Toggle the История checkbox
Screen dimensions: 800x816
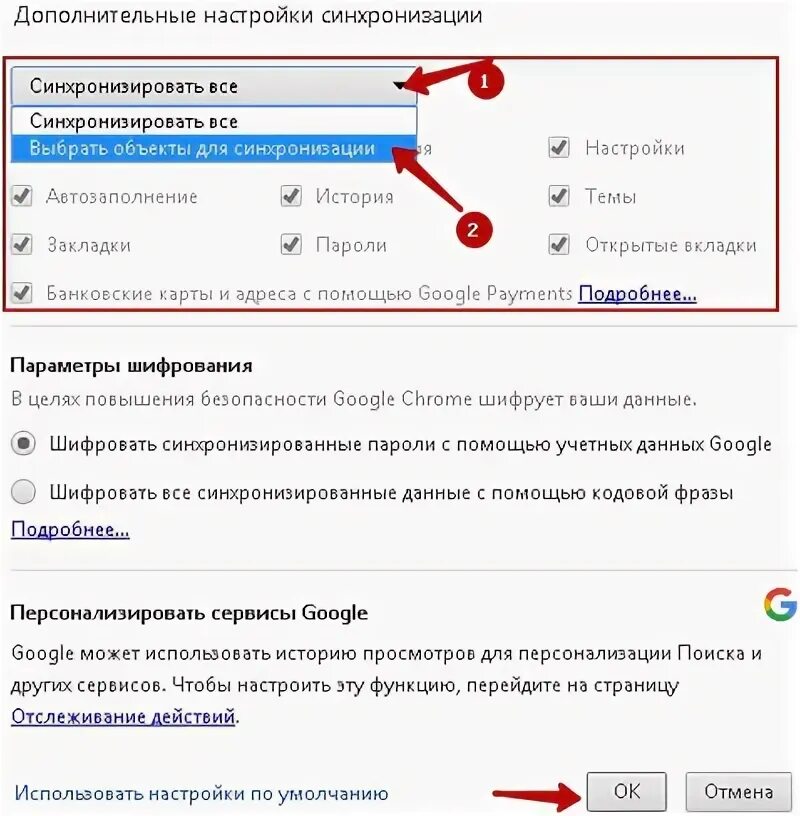tap(291, 196)
